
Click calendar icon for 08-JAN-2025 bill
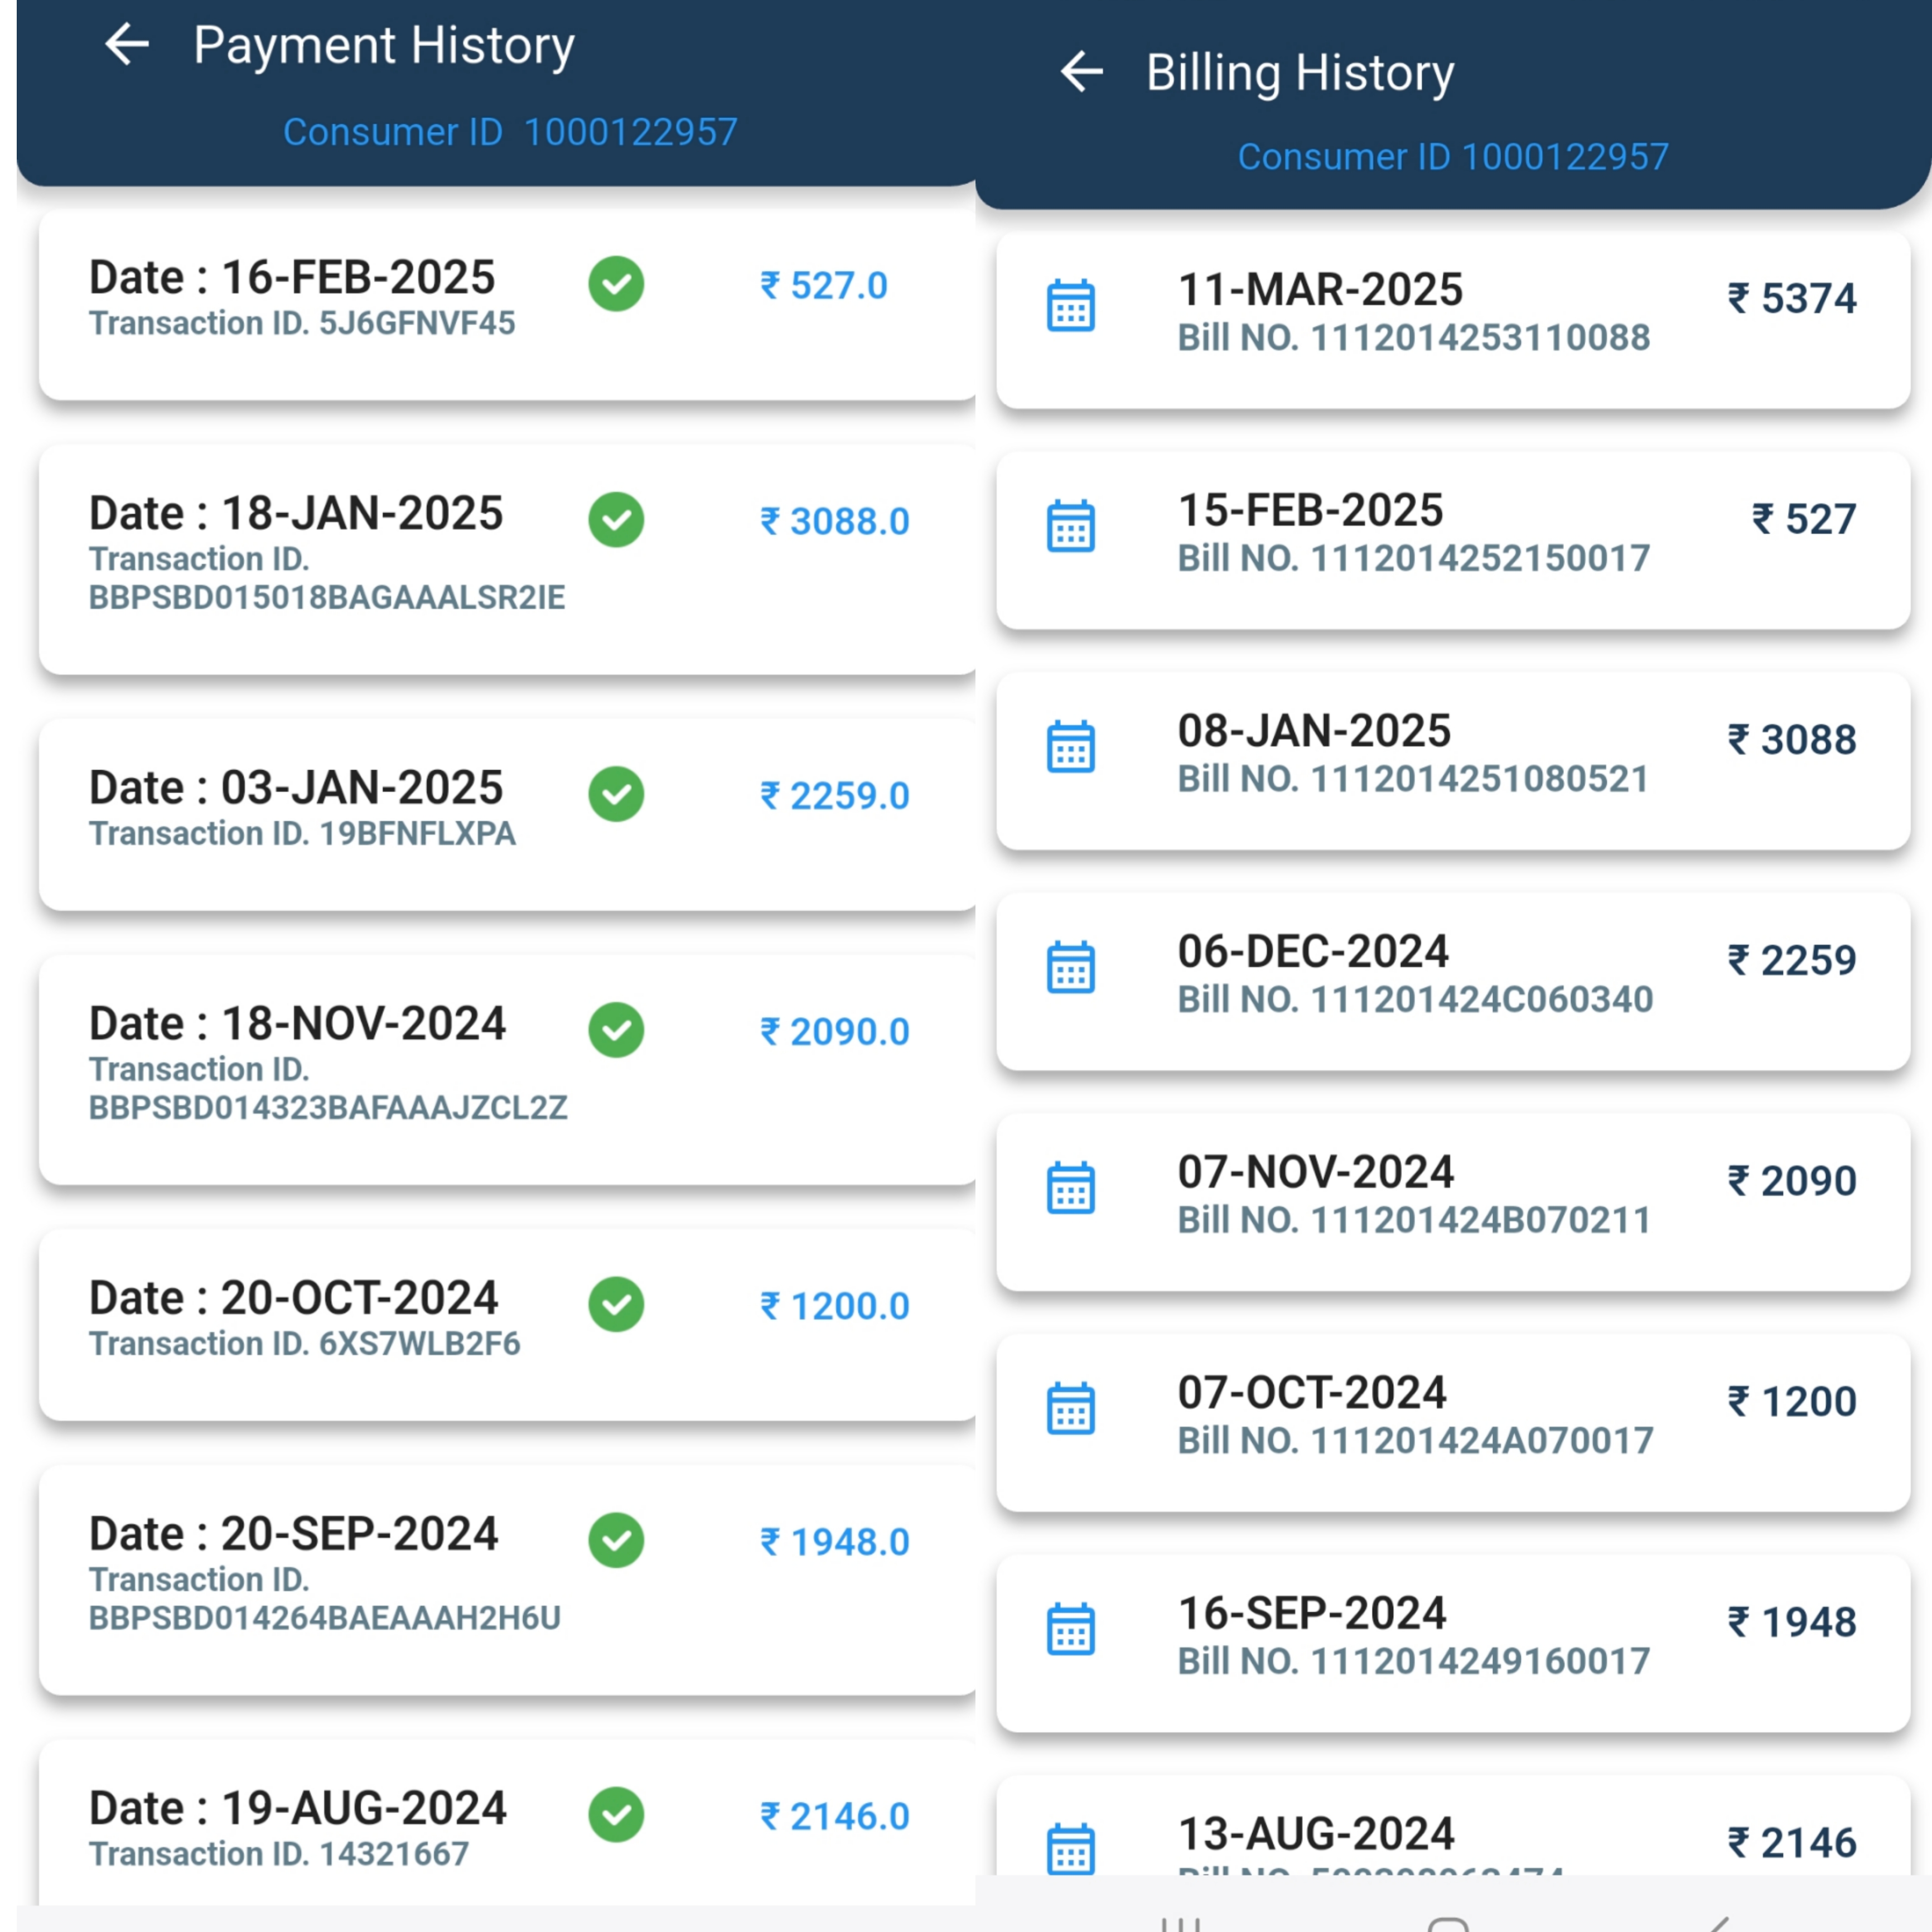1070,747
